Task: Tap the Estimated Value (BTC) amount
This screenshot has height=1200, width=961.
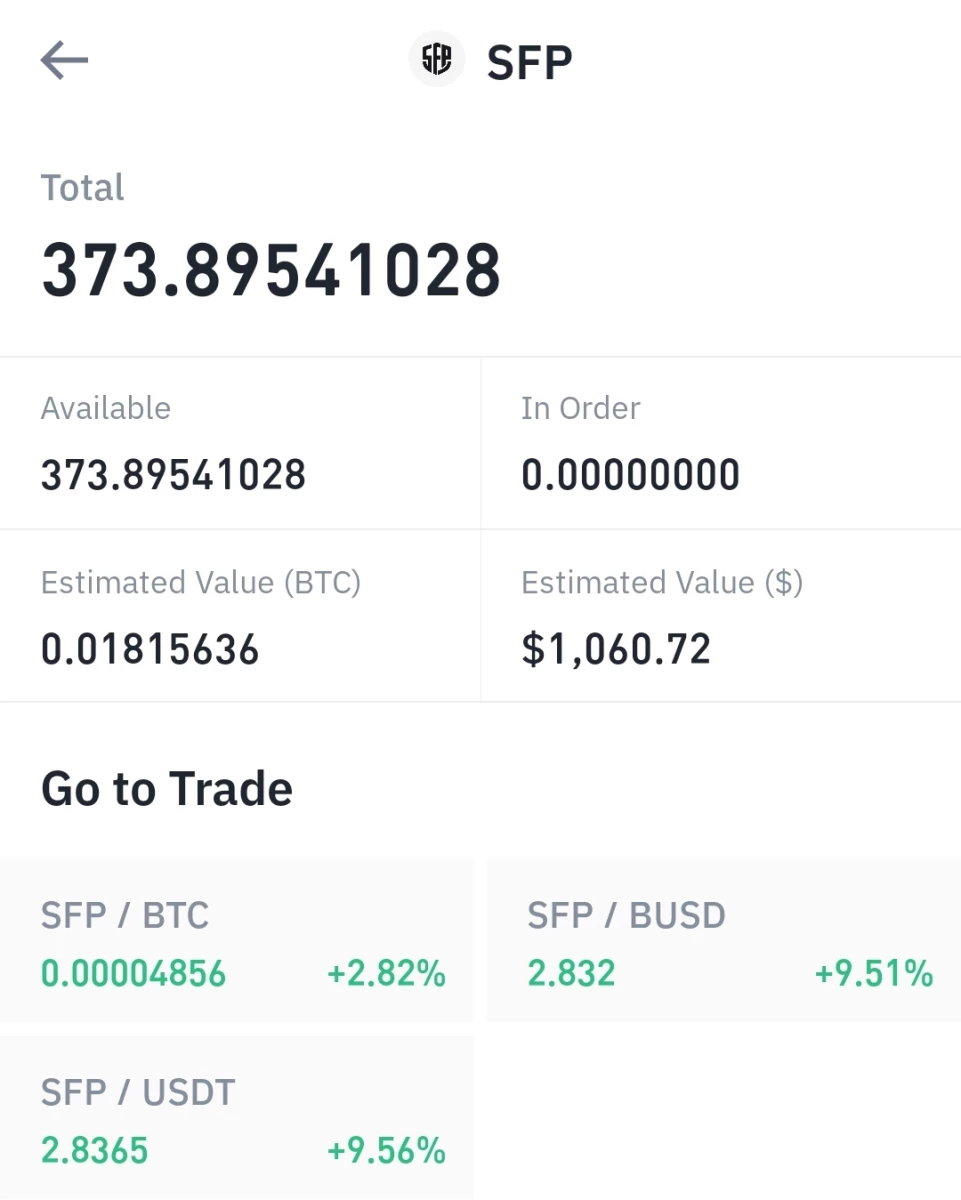Action: (150, 650)
